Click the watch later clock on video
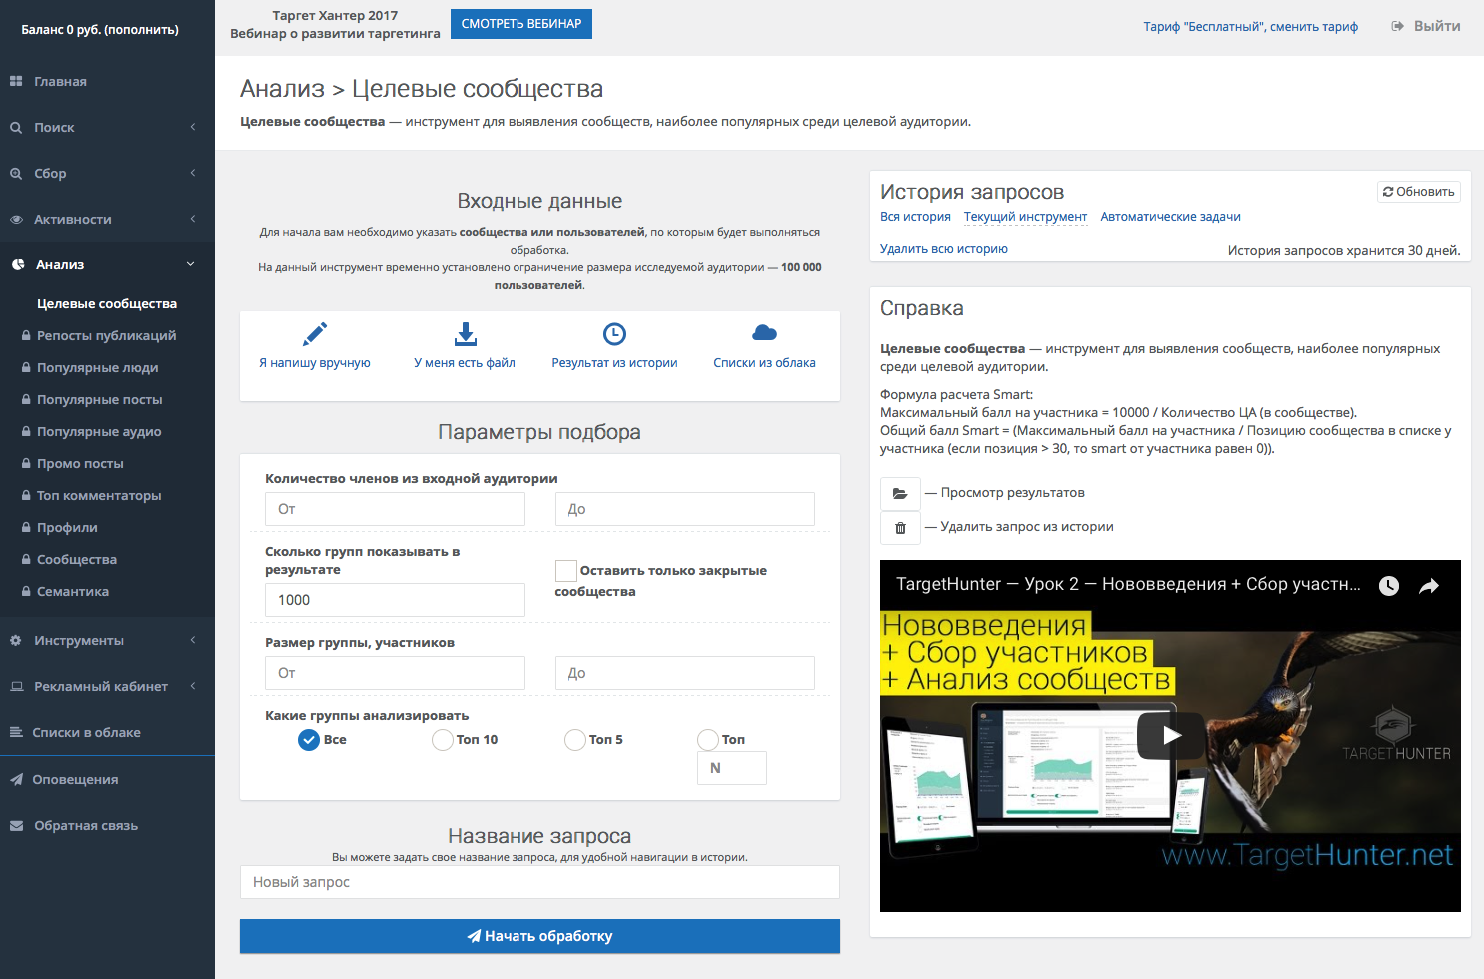 coord(1389,586)
